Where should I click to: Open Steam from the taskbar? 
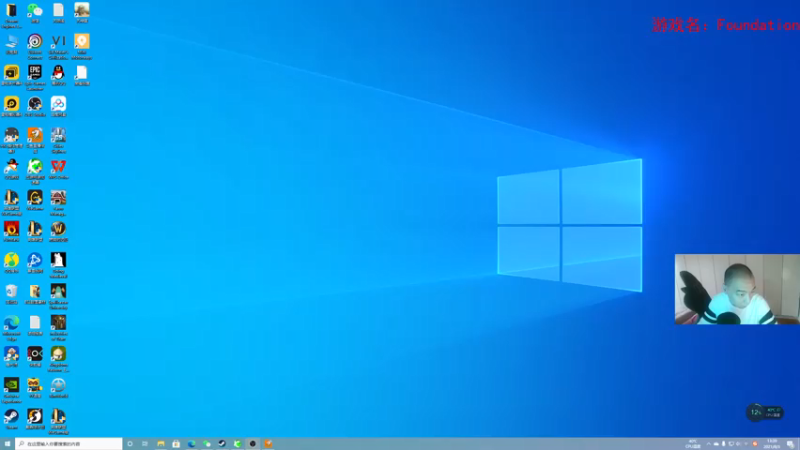tap(222, 444)
